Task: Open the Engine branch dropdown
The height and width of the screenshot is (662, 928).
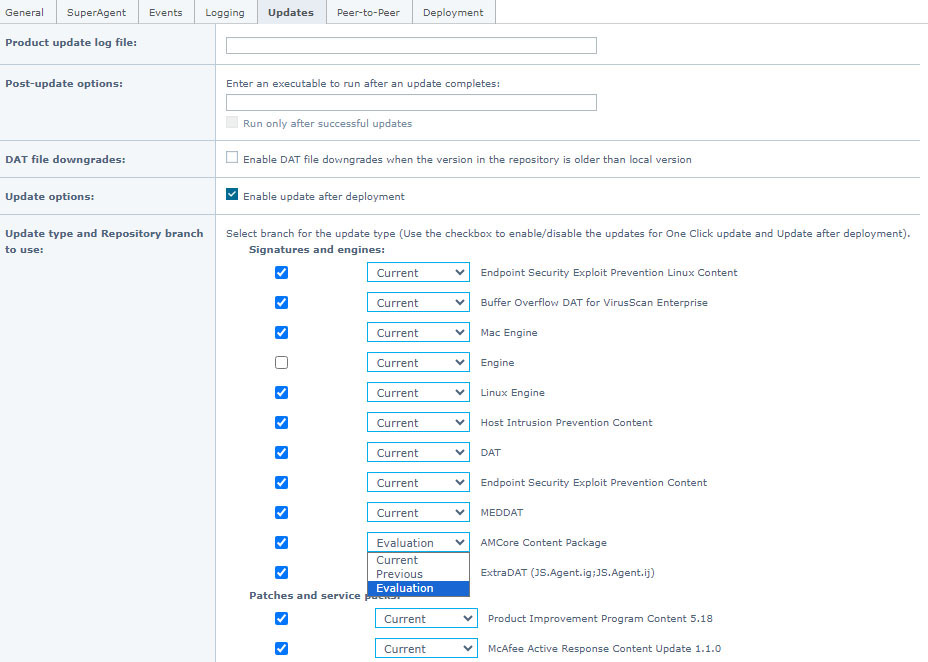Action: click(418, 363)
